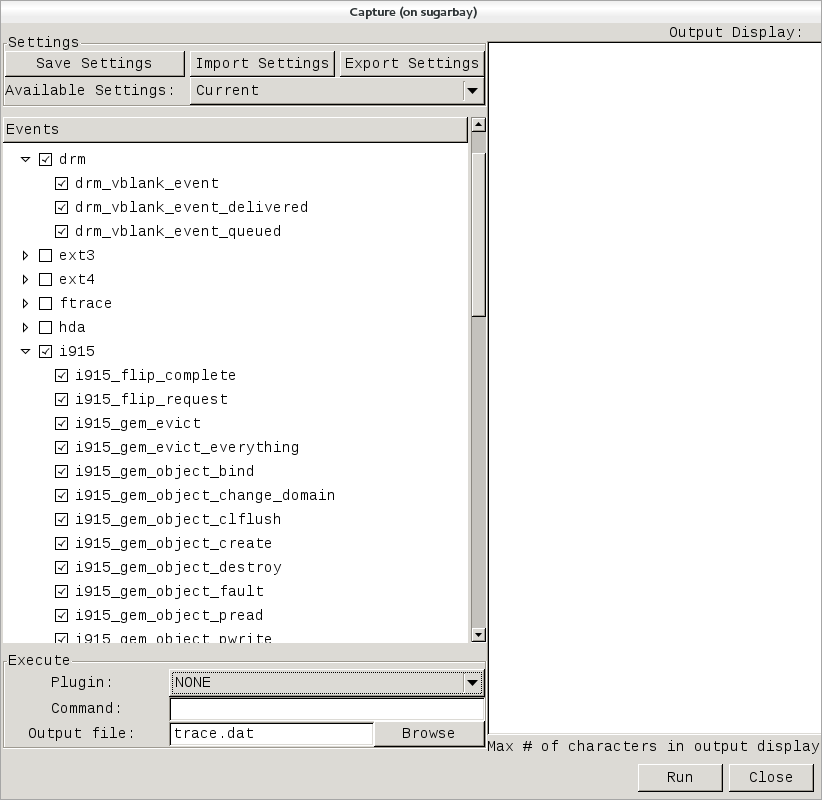Uncheck the drm_vblank_event checkbox

[x=61, y=183]
